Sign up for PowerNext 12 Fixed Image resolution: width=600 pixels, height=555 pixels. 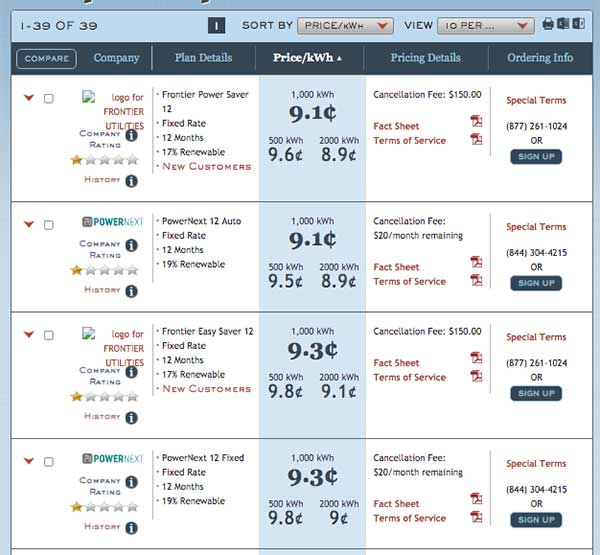tap(536, 519)
